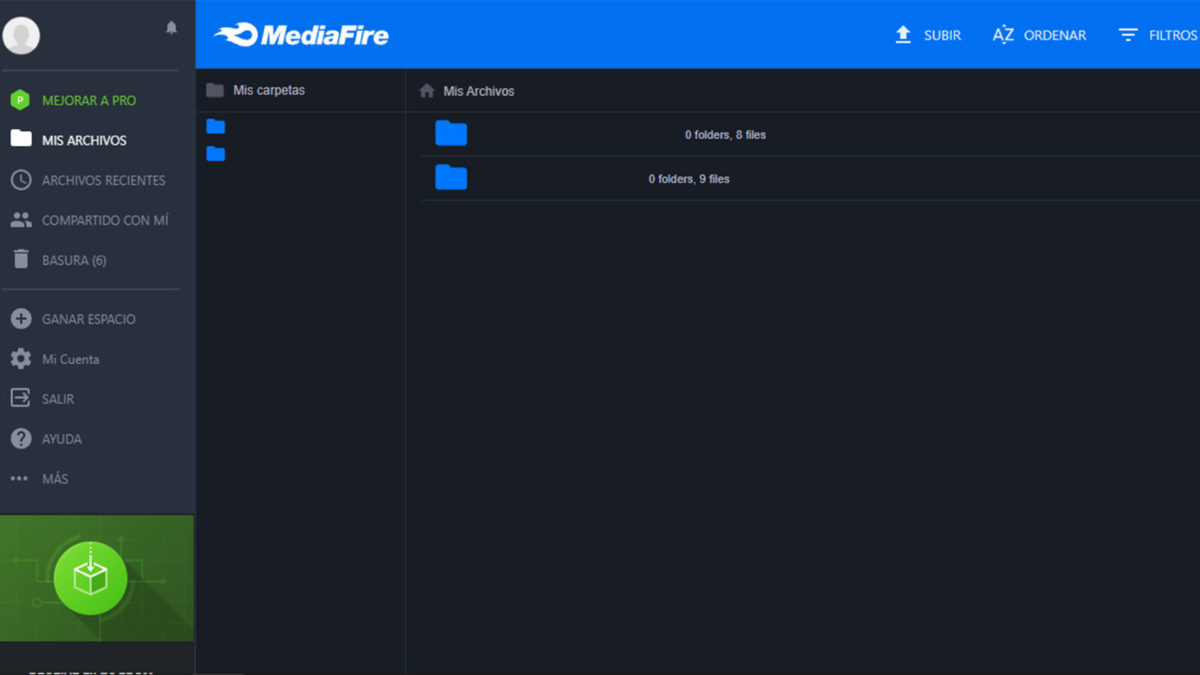Viewport: 1200px width, 675px height.
Task: Click the question mark help icon
Action: [x=20, y=438]
